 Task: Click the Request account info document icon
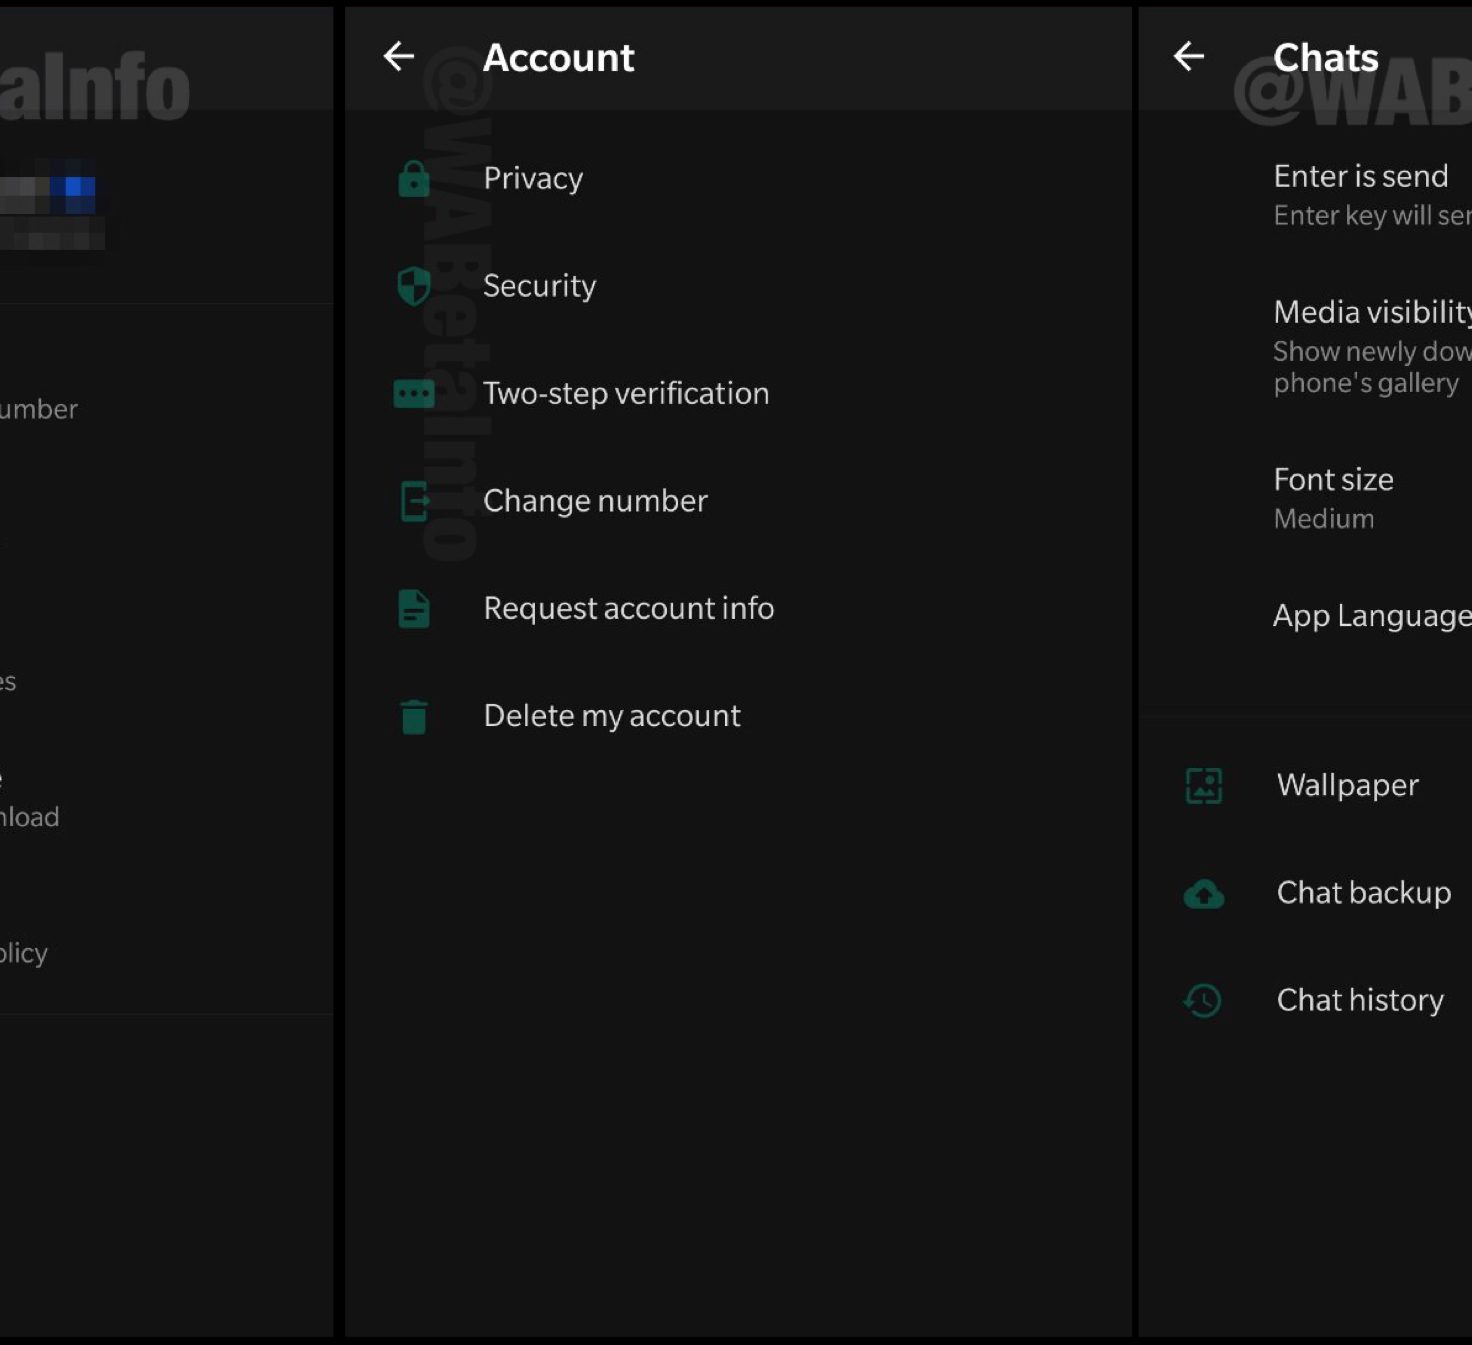(x=414, y=609)
